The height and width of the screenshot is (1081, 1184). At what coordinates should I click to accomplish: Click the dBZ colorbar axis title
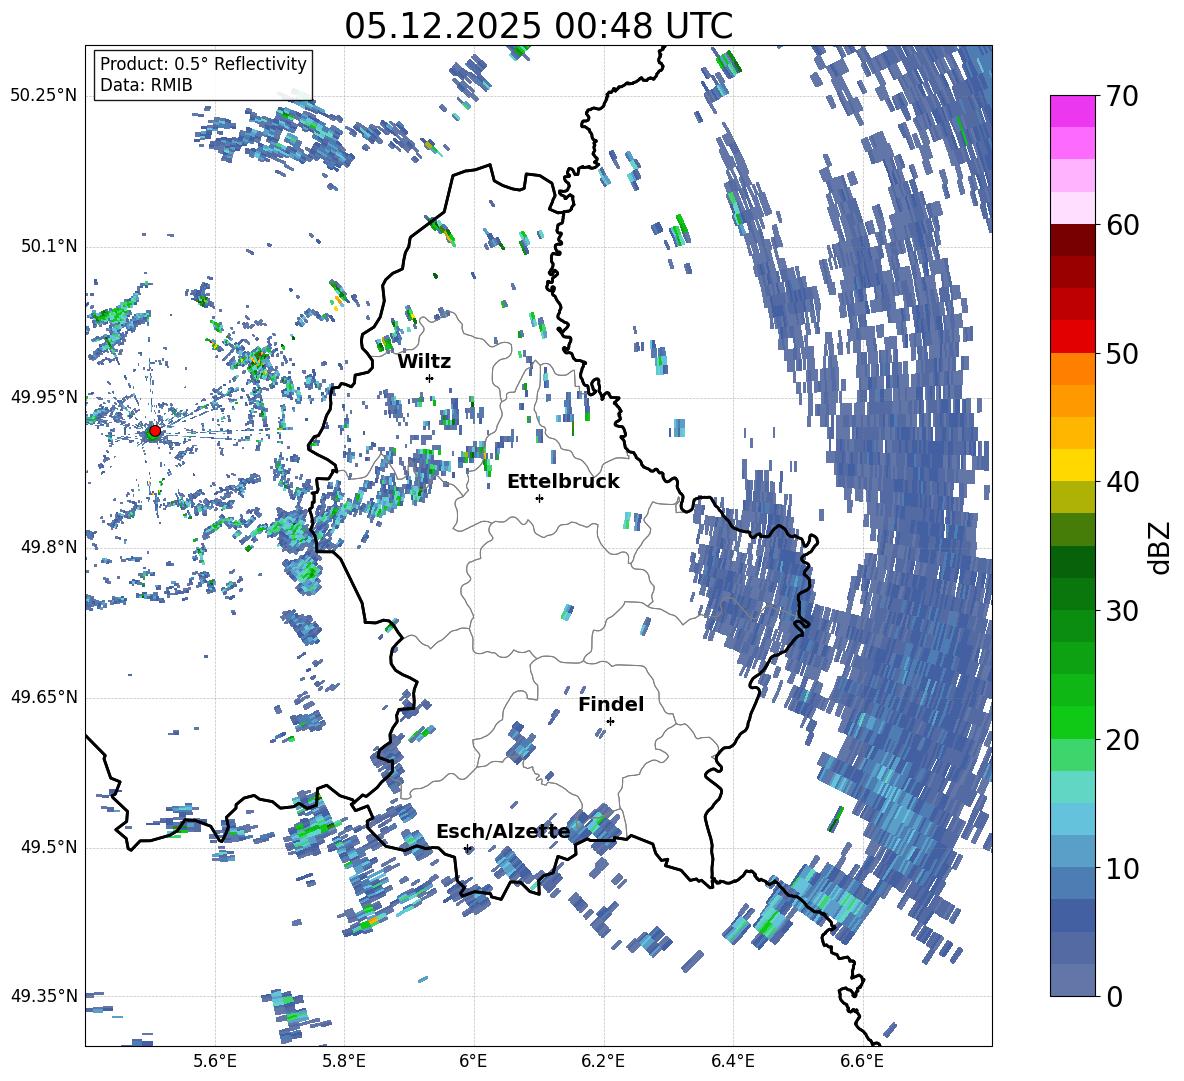tap(1161, 547)
